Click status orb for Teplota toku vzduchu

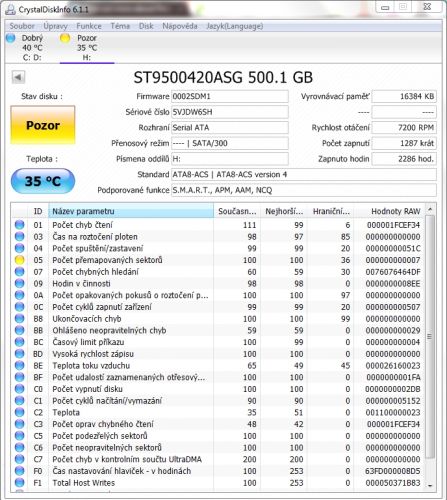point(20,365)
